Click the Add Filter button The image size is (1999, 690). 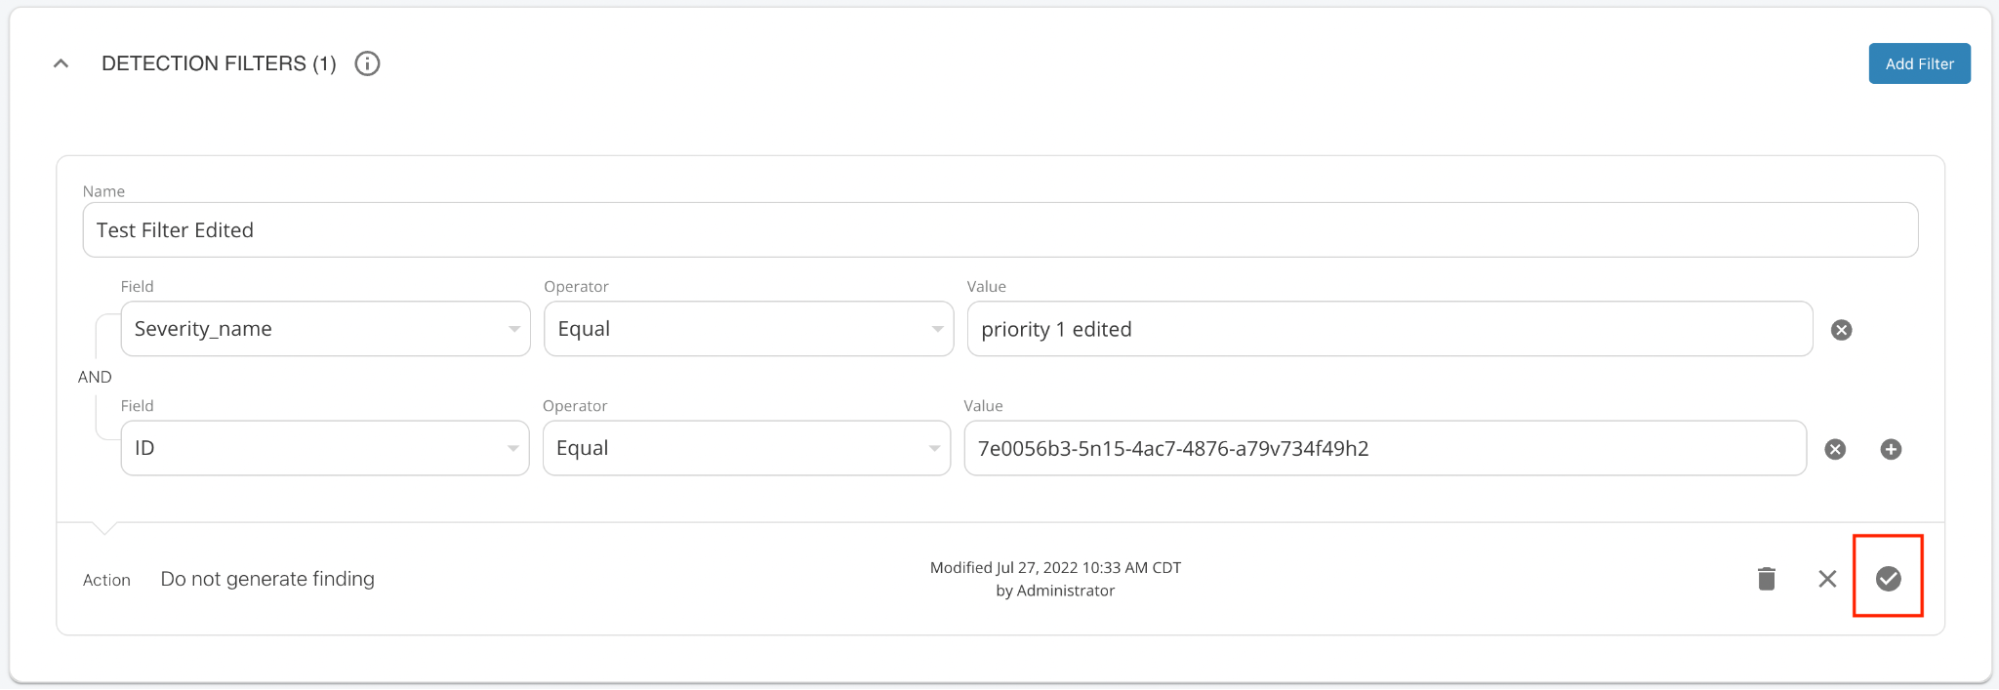(1919, 64)
